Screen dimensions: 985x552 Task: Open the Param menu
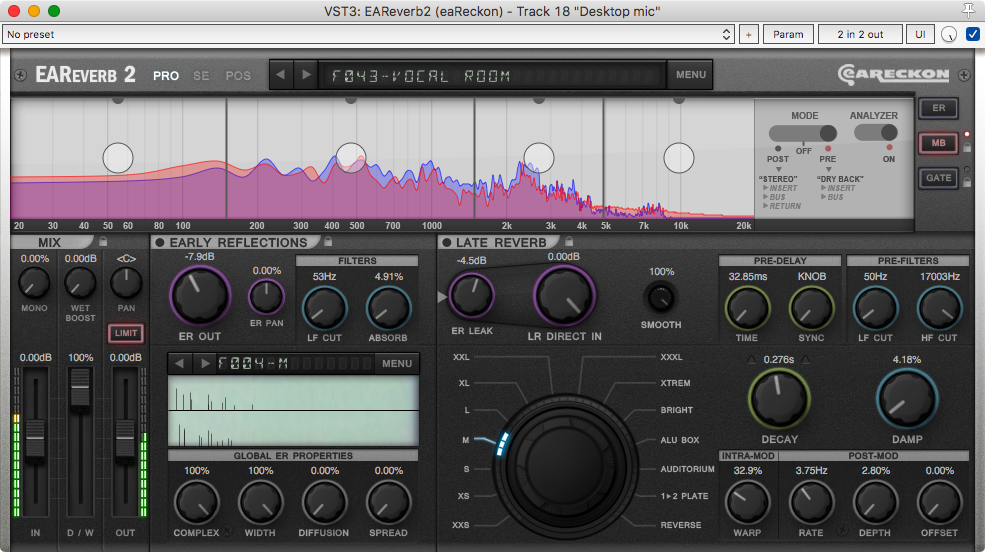pyautogui.click(x=788, y=34)
